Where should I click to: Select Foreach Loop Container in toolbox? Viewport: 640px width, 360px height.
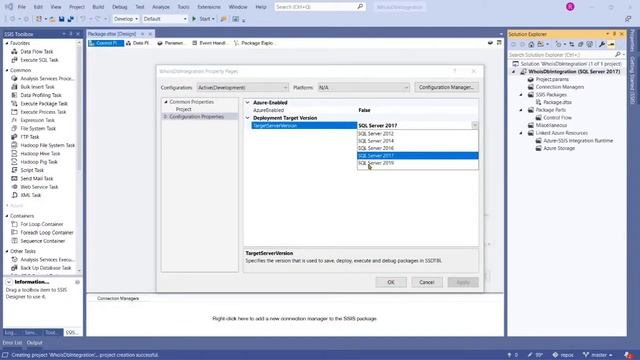(47, 233)
